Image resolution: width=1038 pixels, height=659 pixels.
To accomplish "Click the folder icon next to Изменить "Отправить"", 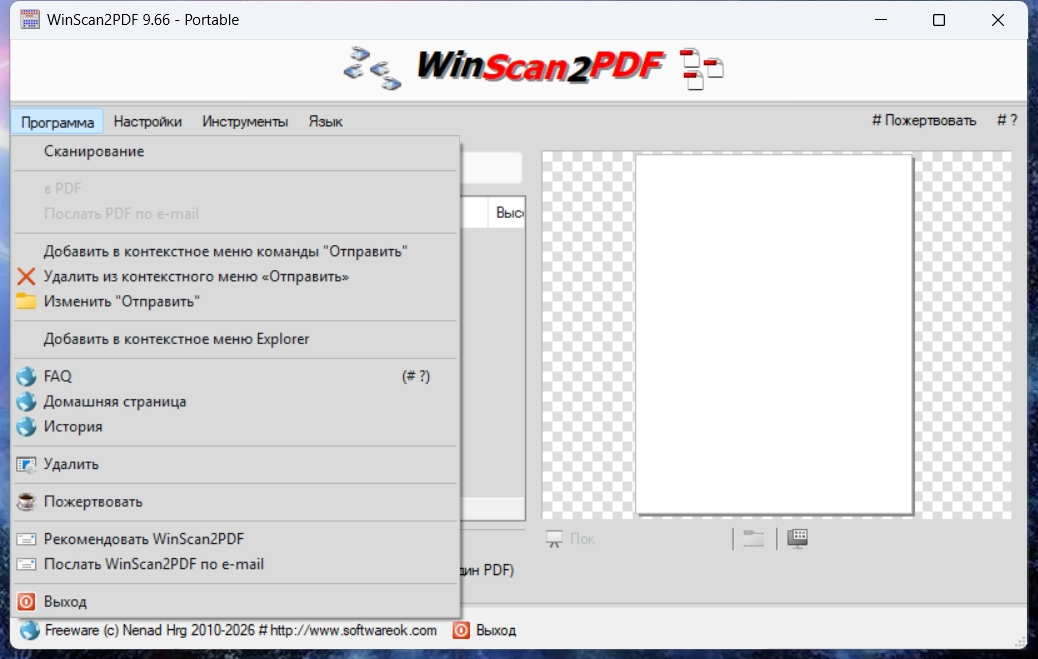I will tap(26, 301).
